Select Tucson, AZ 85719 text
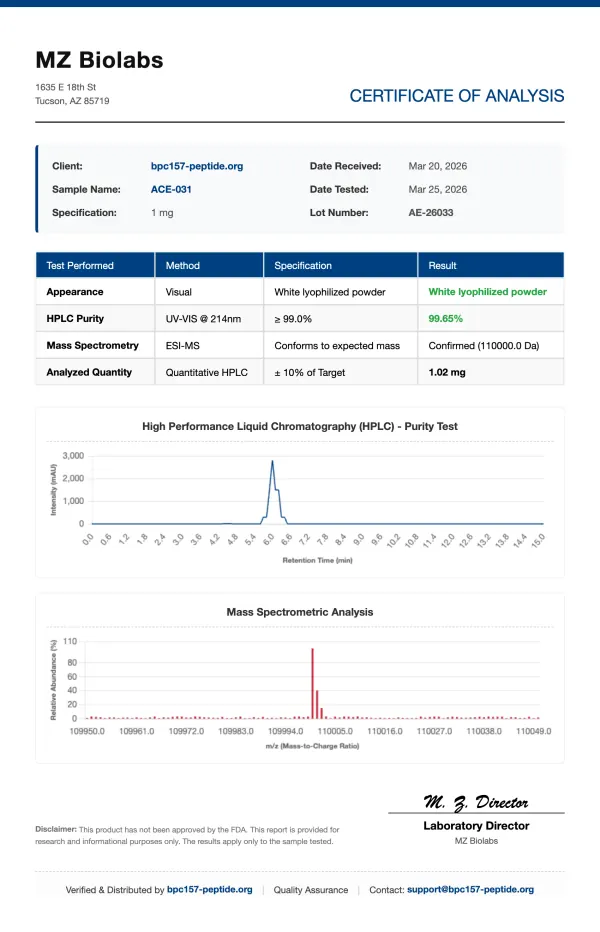Screen dimensions: 600x932 pyautogui.click(x=72, y=101)
